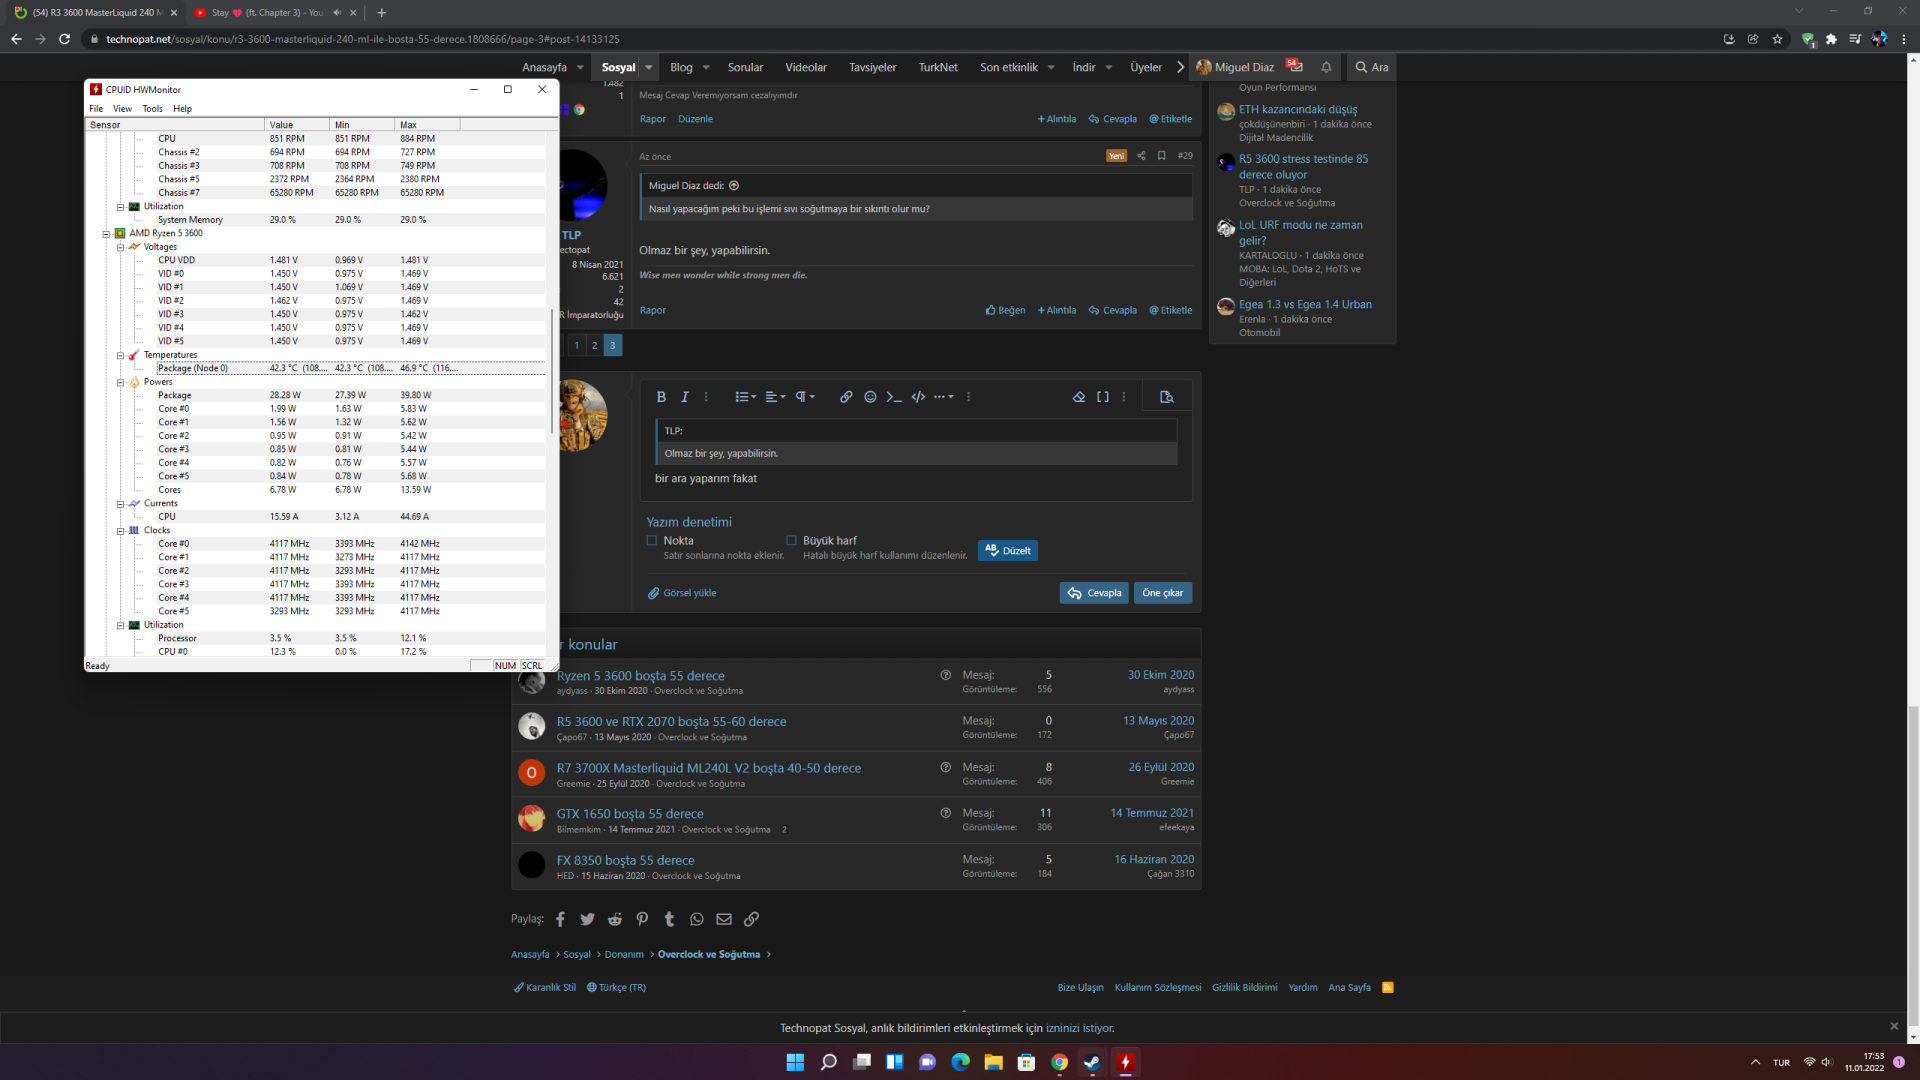Enable the Nokta checkbox
This screenshot has height=1080, width=1920.
coord(652,541)
